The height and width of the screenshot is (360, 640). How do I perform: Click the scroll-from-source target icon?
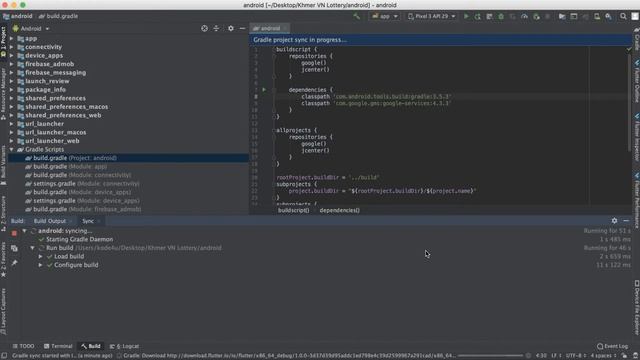(204, 28)
